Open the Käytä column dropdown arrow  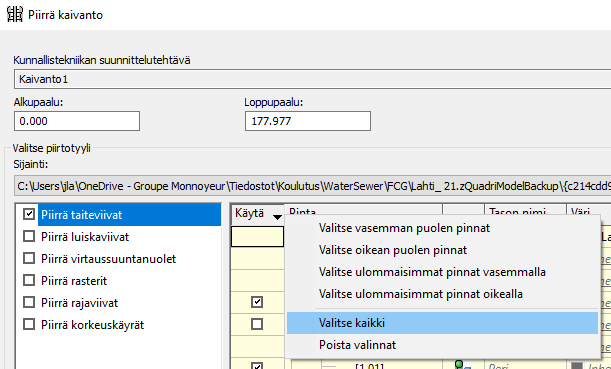point(277,217)
